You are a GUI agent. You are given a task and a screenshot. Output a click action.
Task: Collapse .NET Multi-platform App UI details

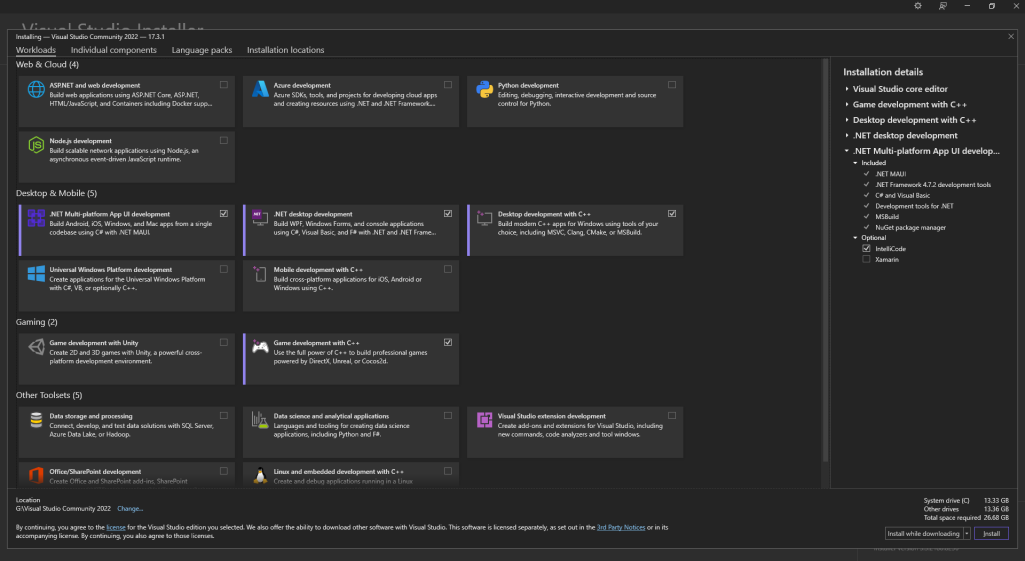(847, 150)
